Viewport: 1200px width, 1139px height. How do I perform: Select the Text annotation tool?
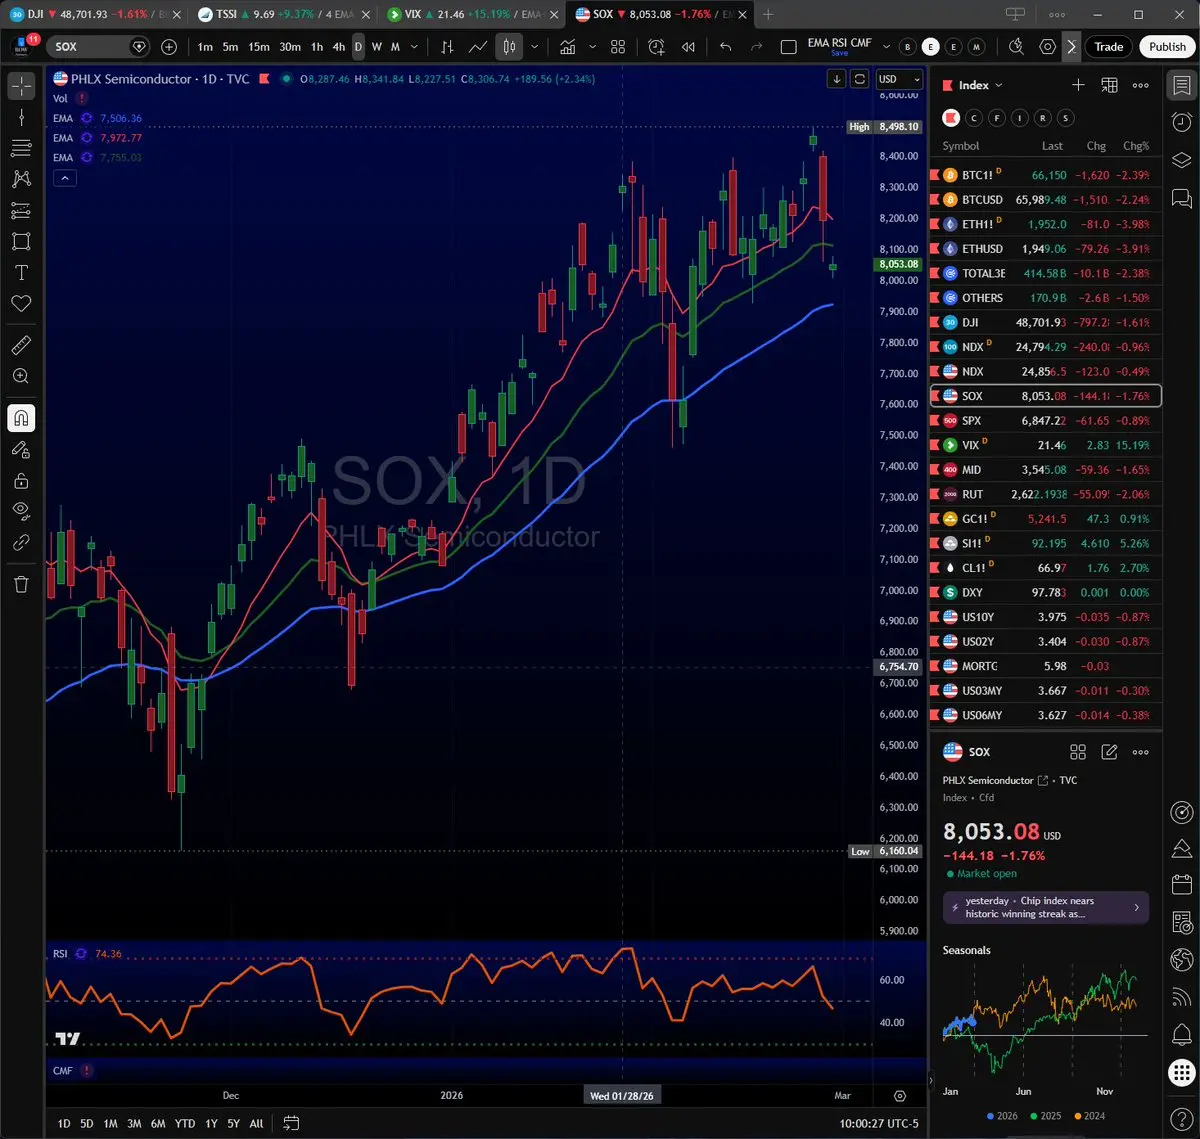21,272
